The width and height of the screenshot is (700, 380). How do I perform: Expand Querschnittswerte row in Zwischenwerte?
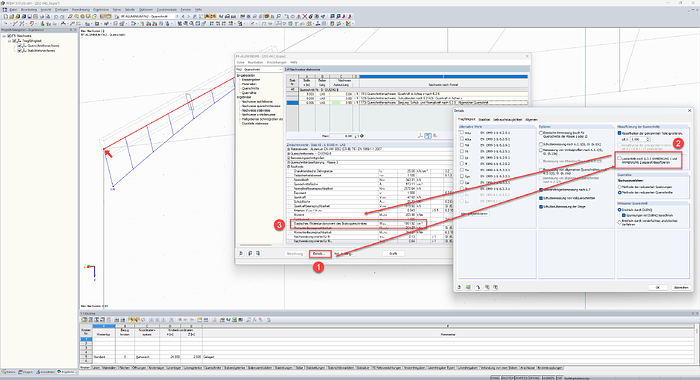click(288, 154)
